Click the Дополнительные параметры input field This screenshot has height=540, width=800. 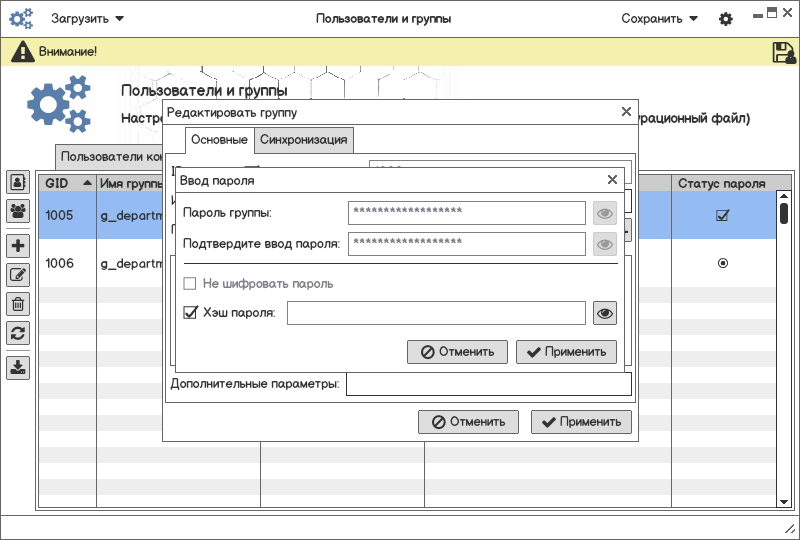click(489, 384)
